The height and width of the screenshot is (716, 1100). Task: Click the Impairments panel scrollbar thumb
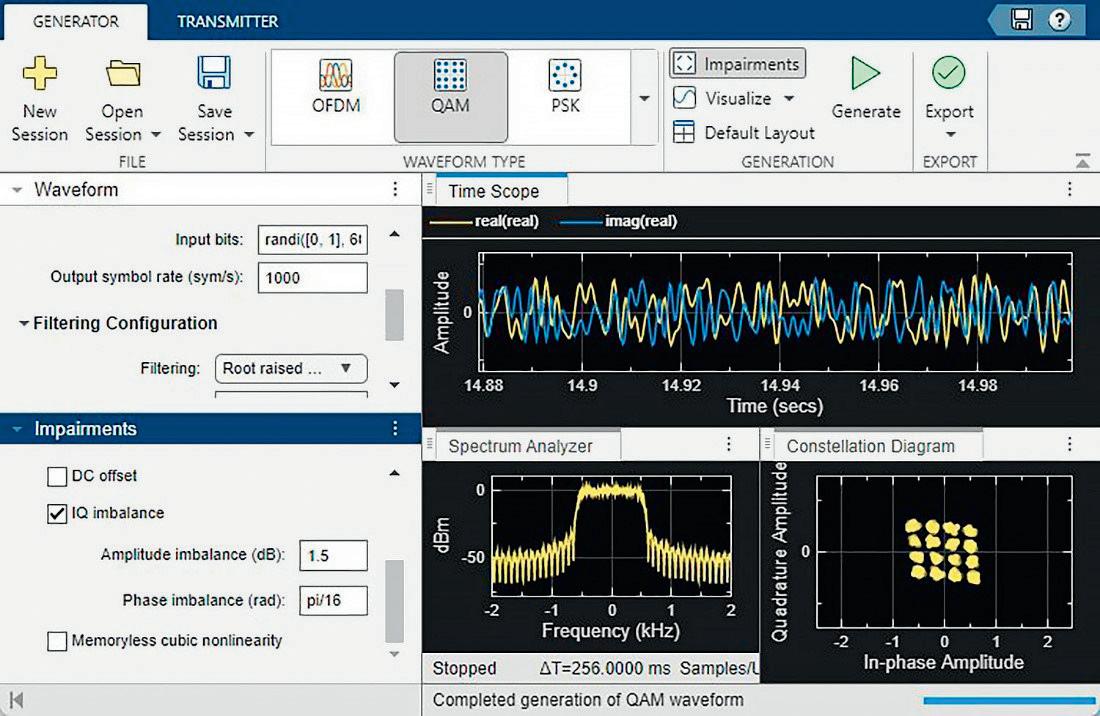pyautogui.click(x=395, y=601)
